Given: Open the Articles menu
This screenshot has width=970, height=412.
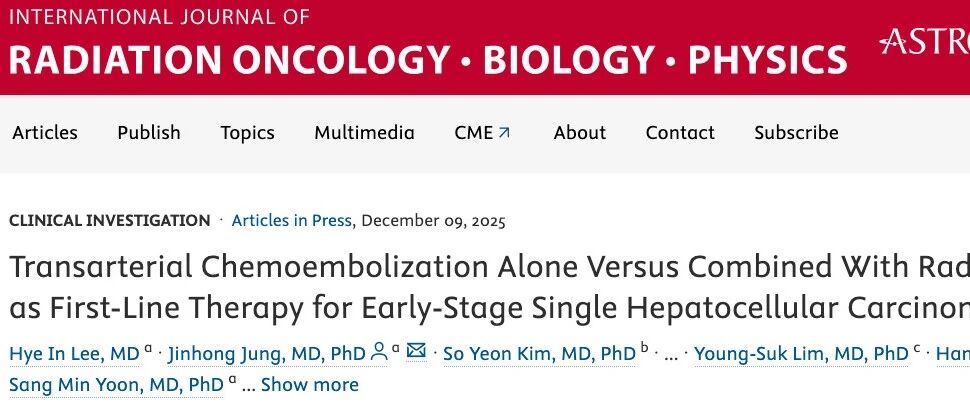Looking at the screenshot, I should pyautogui.click(x=45, y=132).
